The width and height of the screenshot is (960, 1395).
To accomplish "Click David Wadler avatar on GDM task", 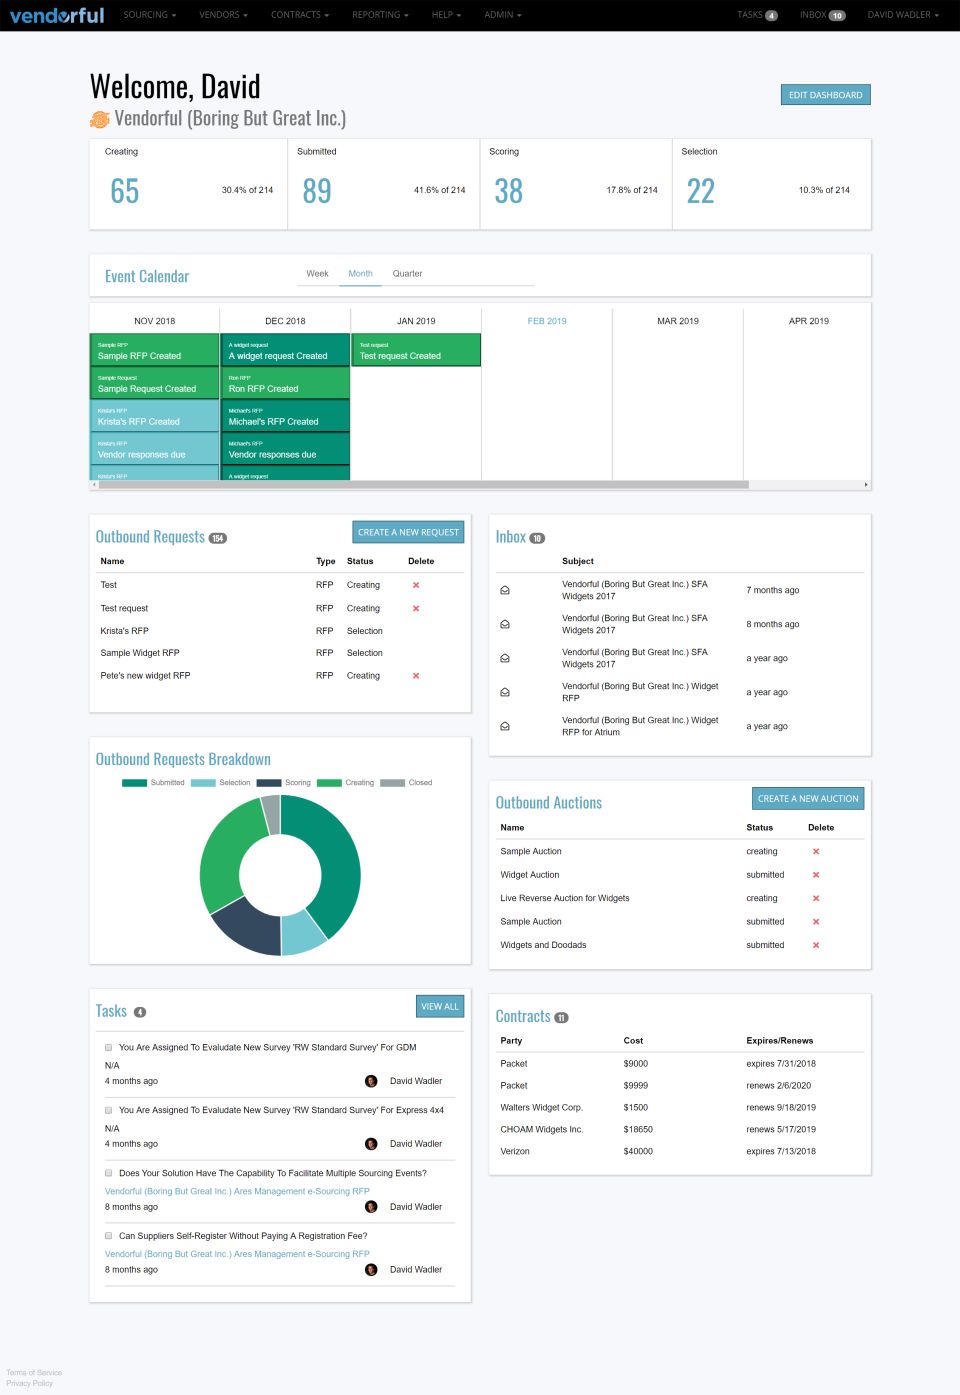I will [371, 1081].
